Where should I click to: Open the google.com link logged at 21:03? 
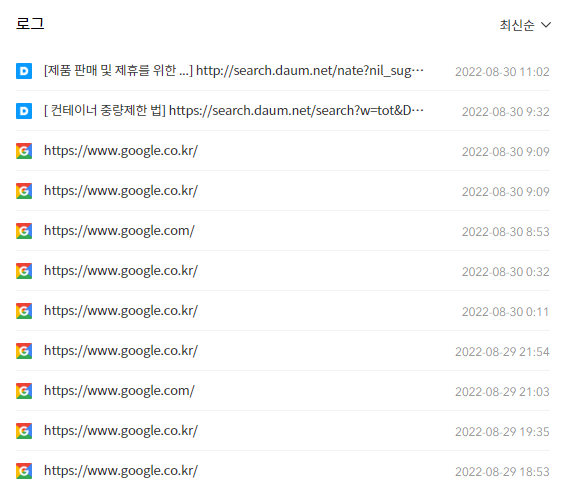119,391
